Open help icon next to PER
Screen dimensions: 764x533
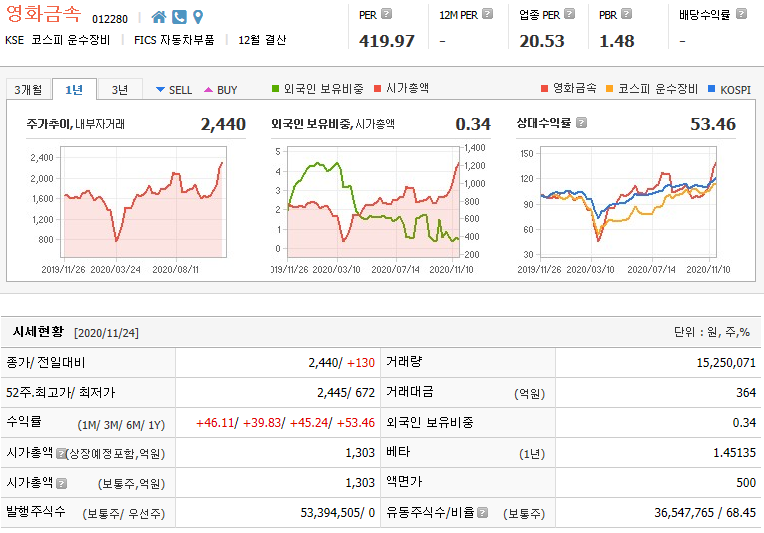386,14
